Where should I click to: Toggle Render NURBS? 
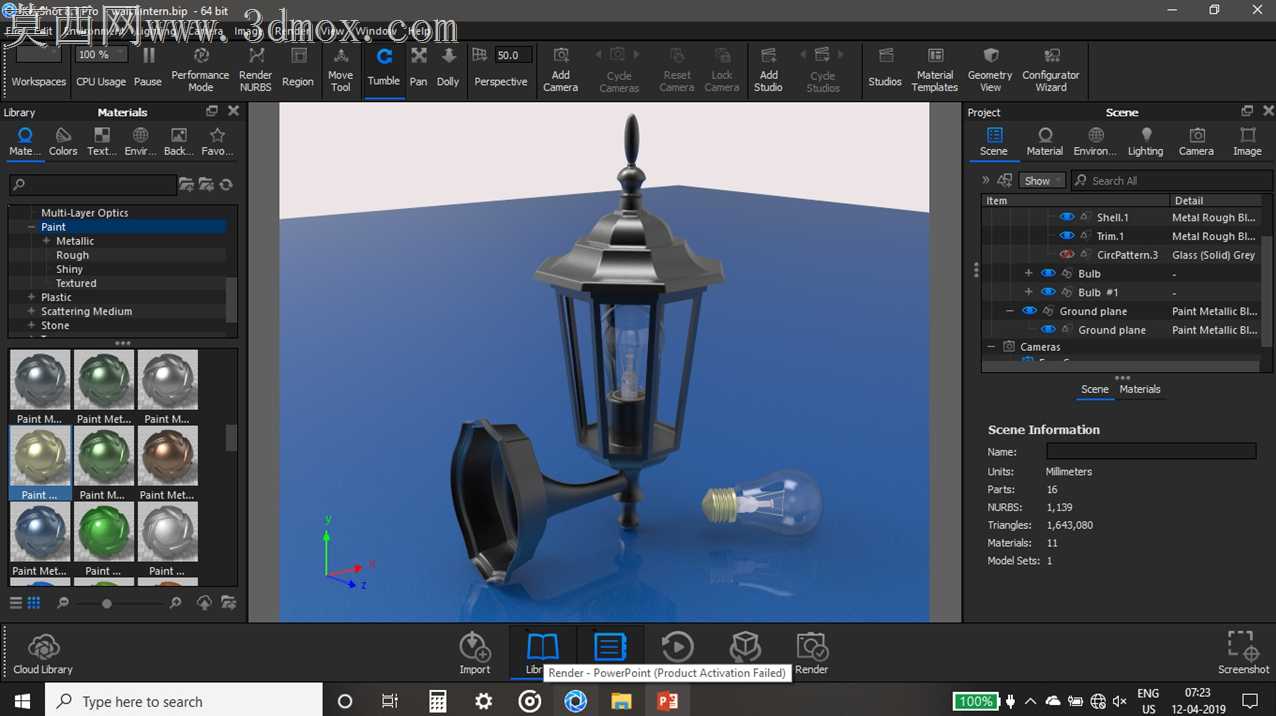pos(256,68)
